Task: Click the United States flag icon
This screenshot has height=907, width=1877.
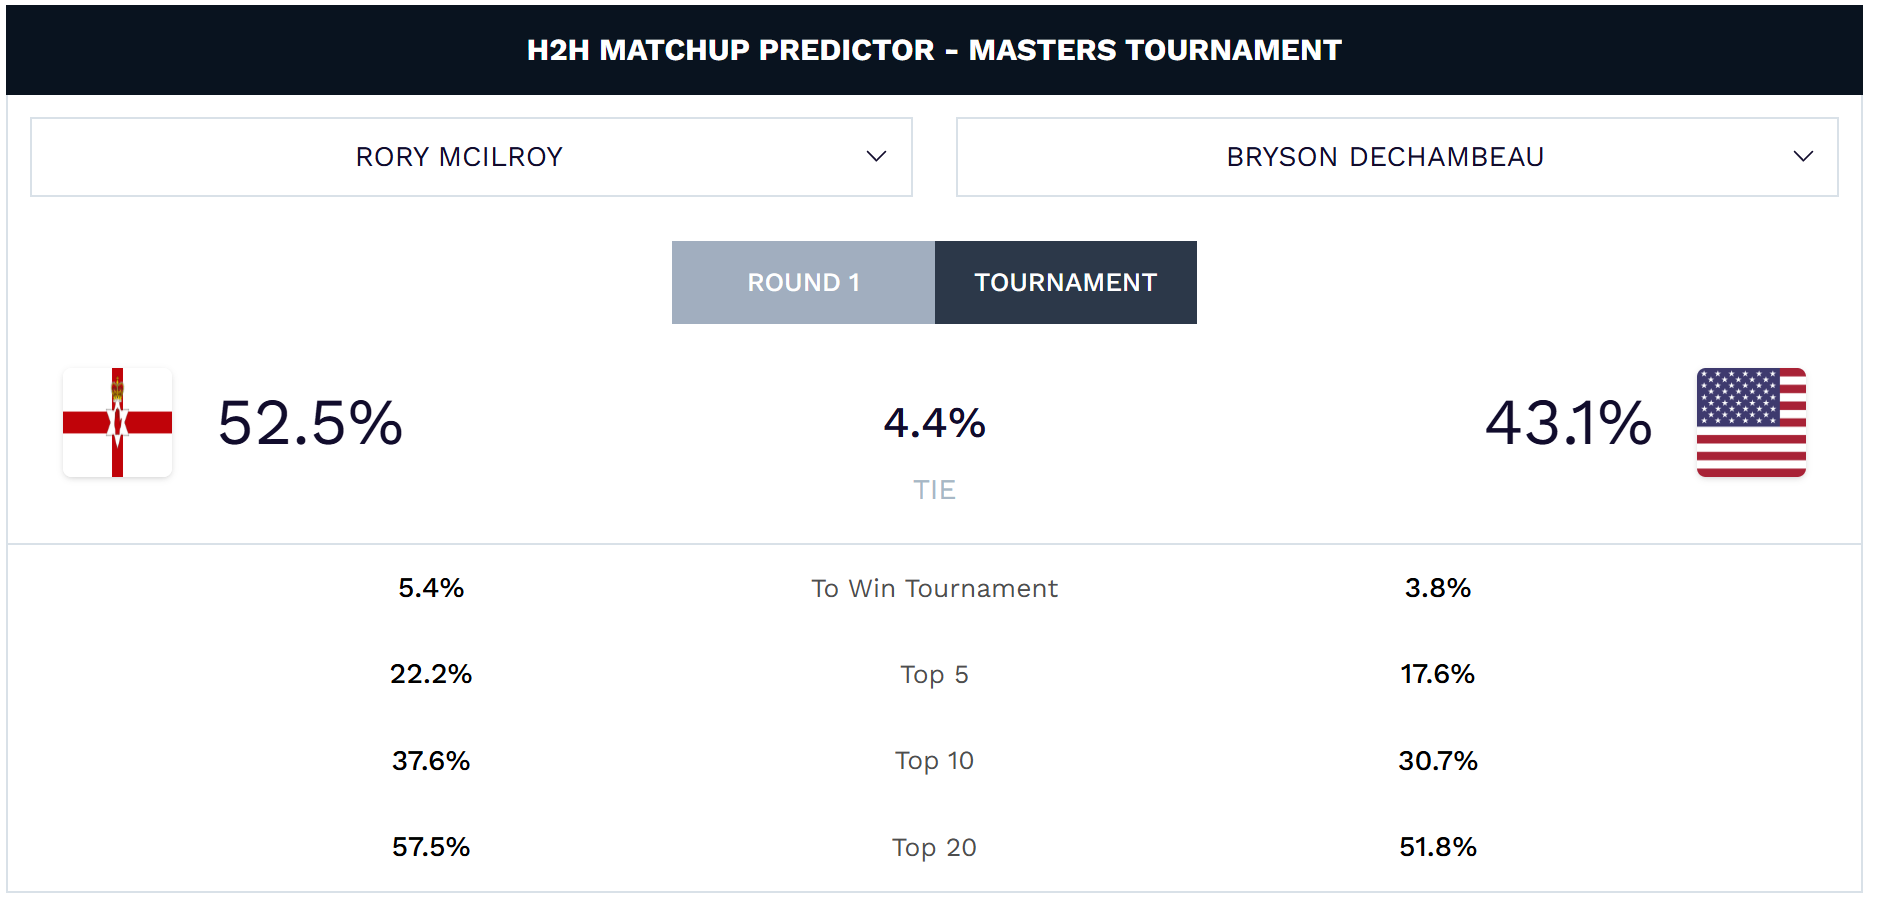Action: (1751, 423)
